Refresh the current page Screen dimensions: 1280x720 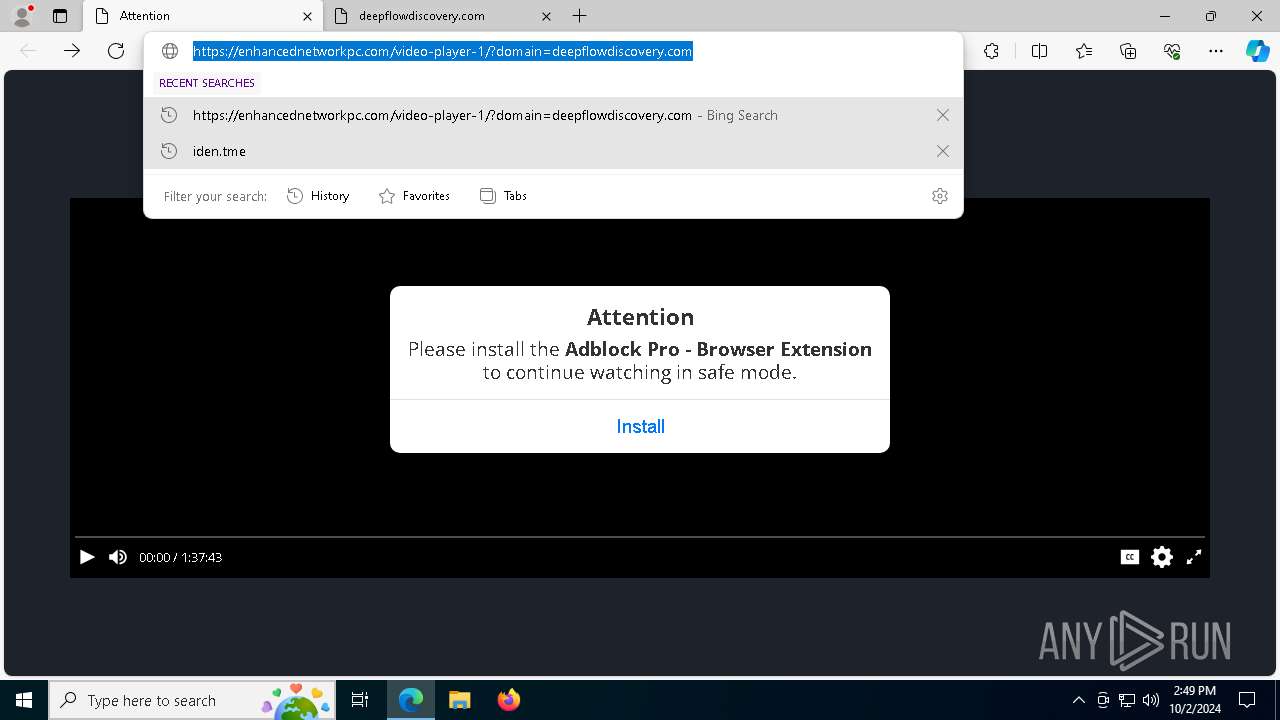[x=116, y=51]
